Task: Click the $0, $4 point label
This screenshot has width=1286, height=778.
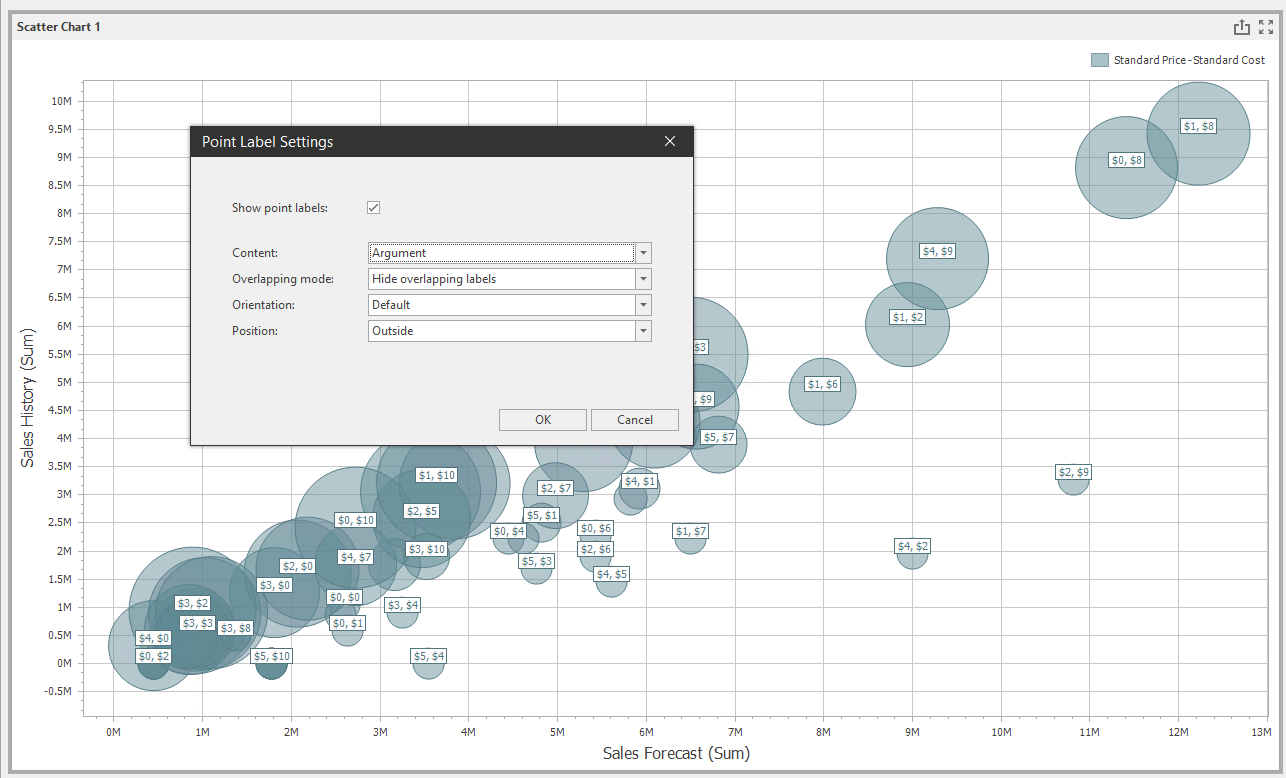Action: coord(509,531)
